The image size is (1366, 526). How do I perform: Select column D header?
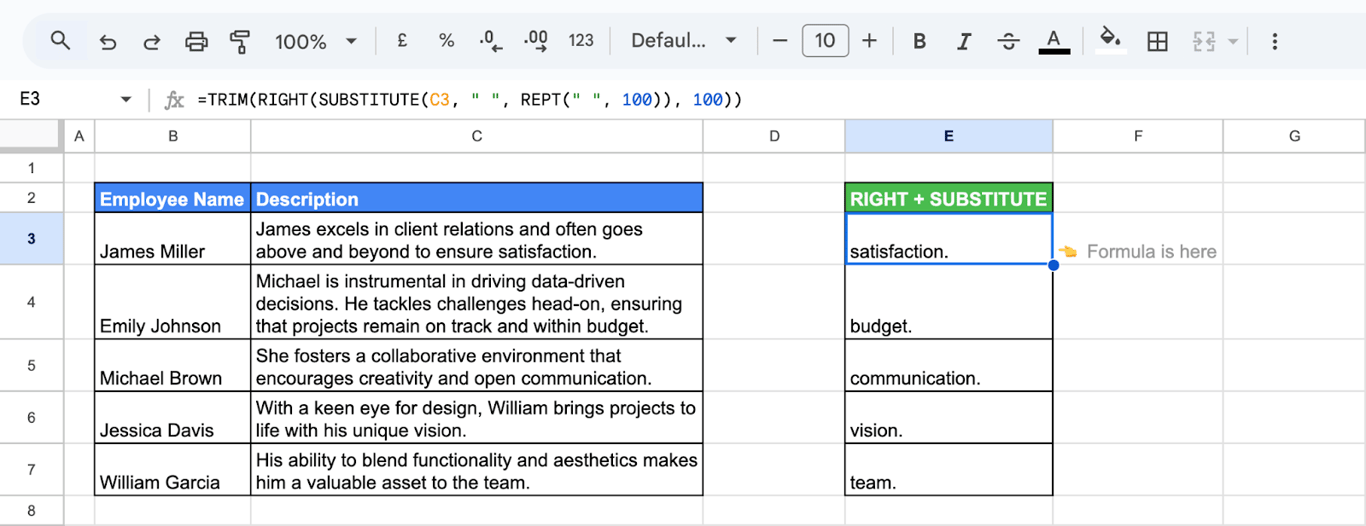(774, 136)
